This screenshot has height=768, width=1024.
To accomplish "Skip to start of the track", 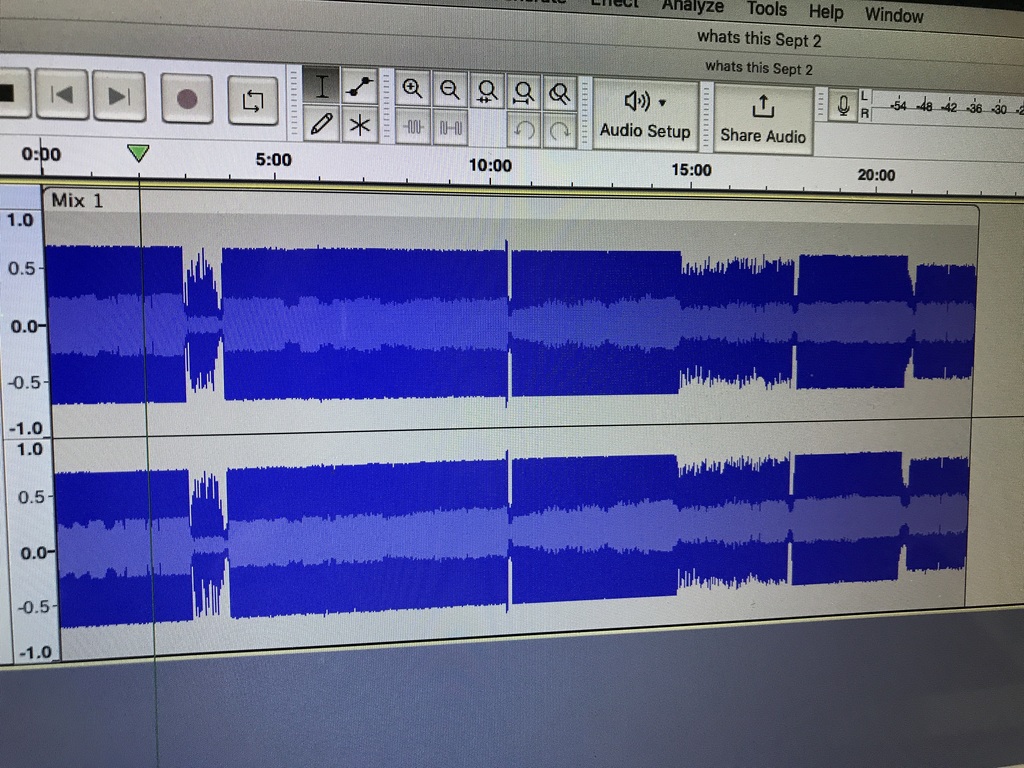I will 62,95.
